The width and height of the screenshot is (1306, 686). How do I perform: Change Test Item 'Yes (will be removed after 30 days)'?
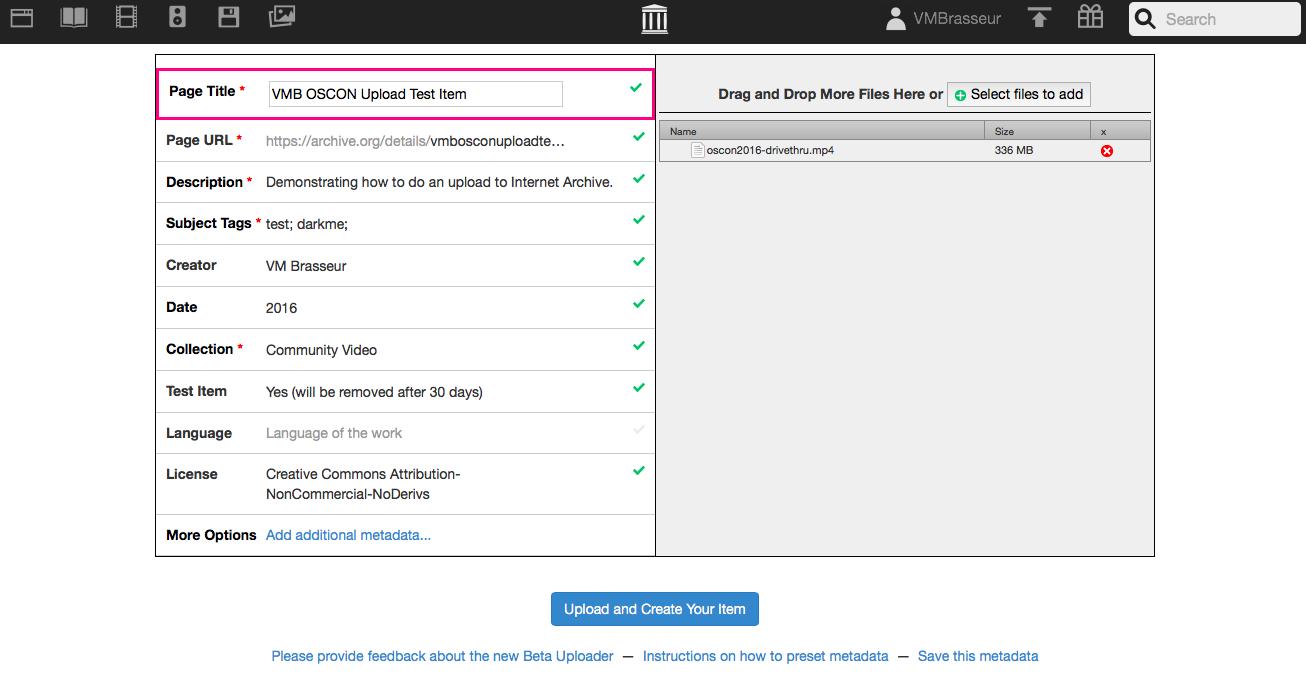(374, 392)
